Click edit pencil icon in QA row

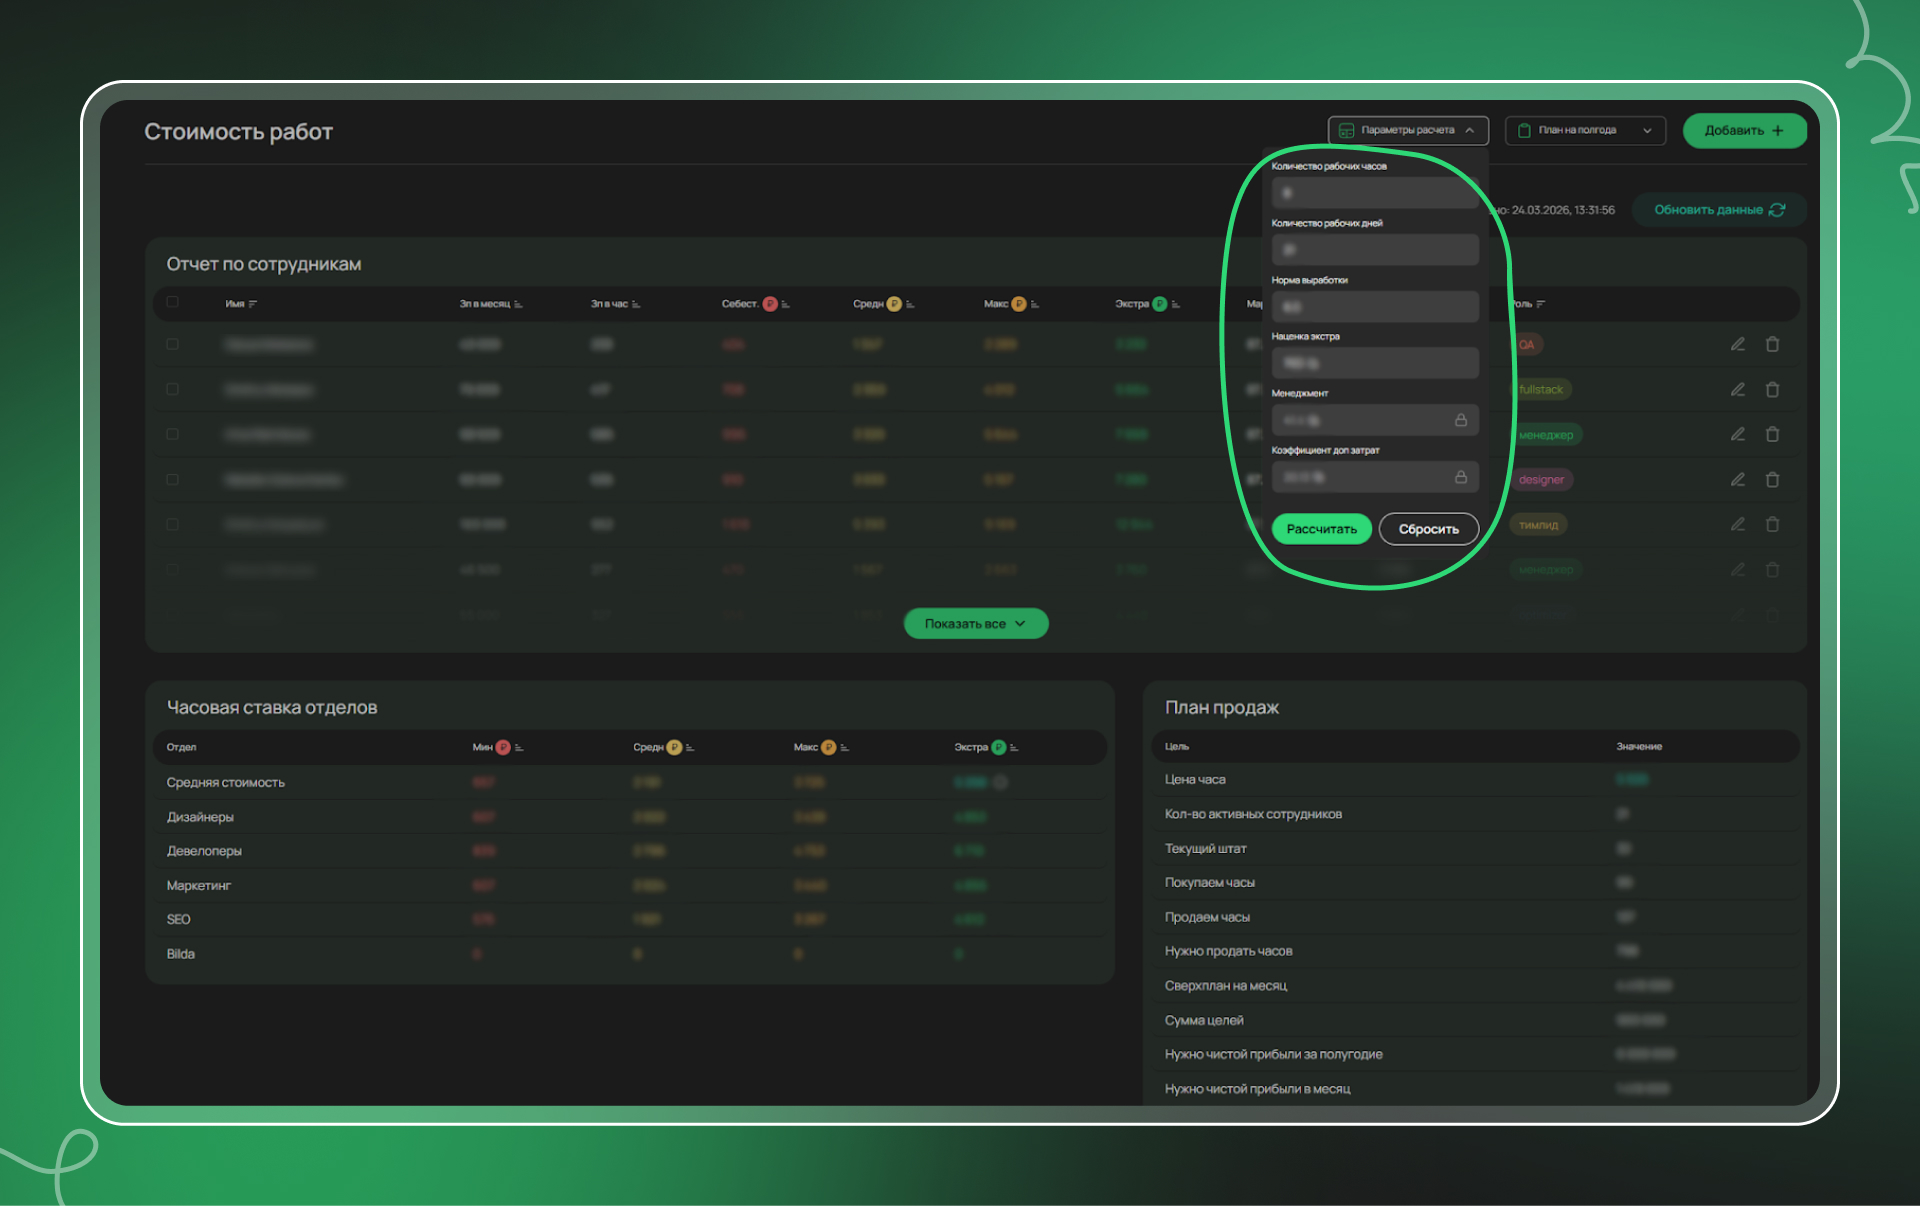pos(1738,344)
